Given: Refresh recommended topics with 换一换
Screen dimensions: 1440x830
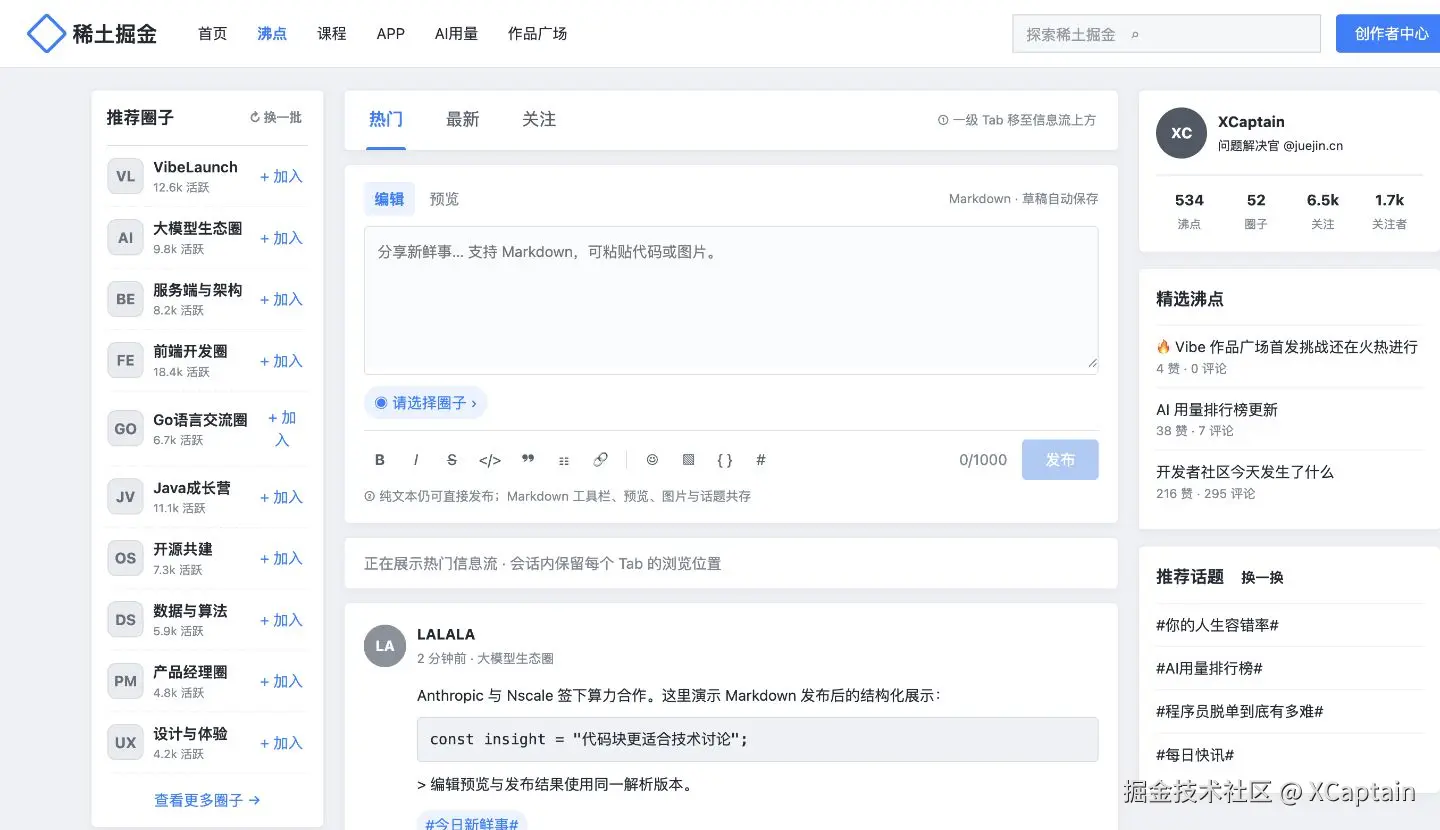Looking at the screenshot, I should (1262, 577).
